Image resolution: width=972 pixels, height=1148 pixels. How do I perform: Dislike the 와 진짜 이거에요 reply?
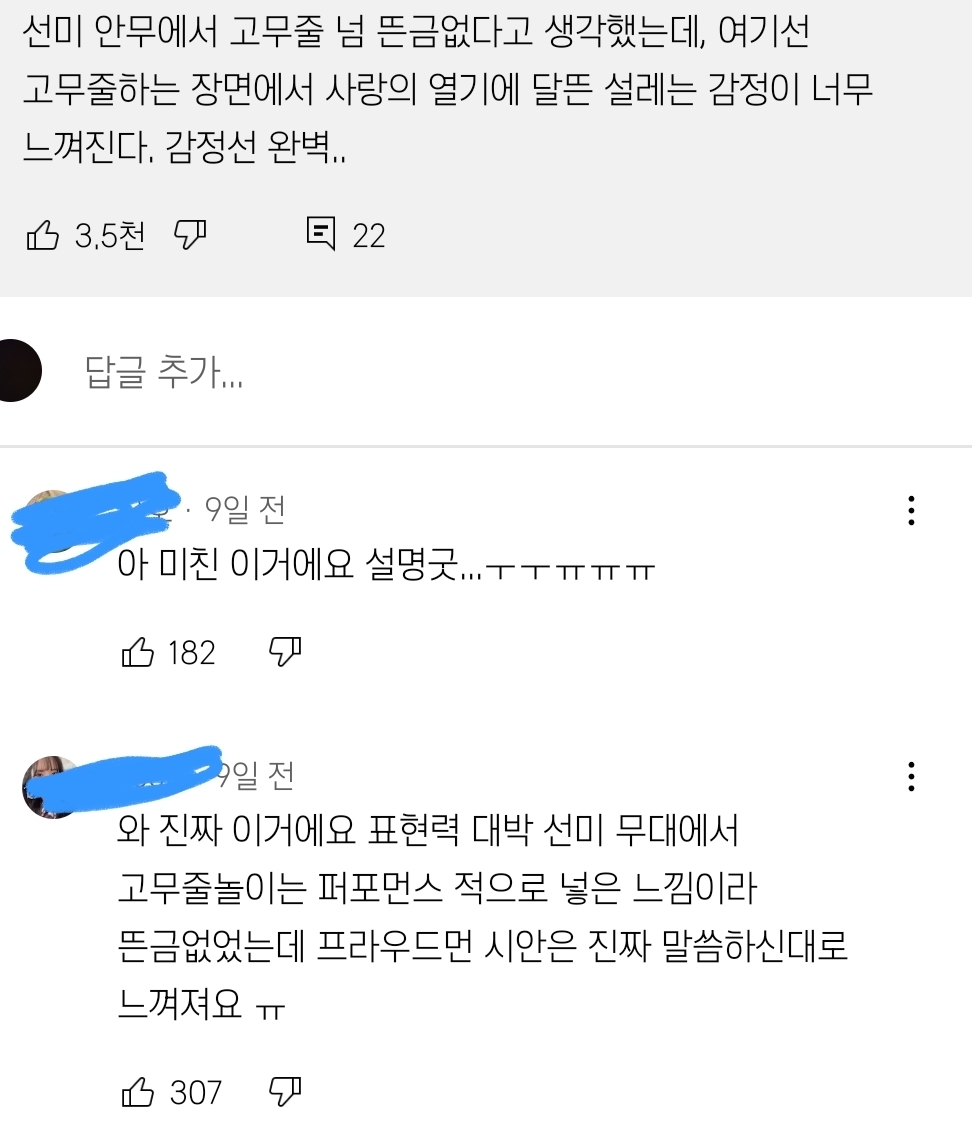pos(285,1092)
